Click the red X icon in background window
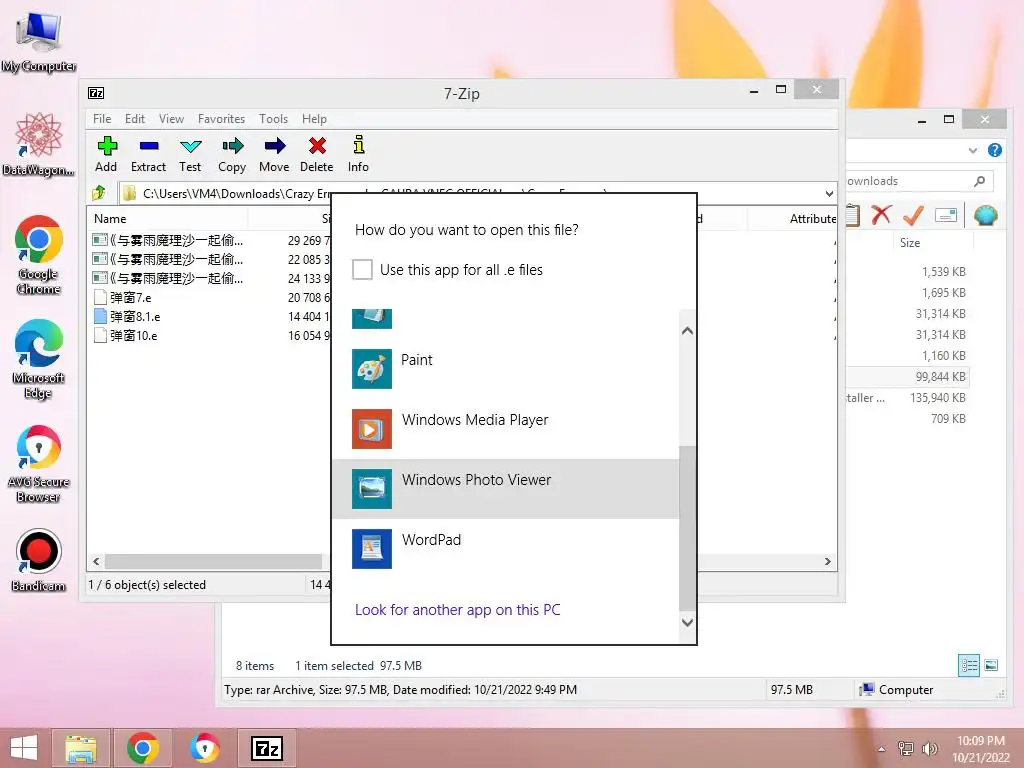The height and width of the screenshot is (768, 1024). [x=881, y=214]
